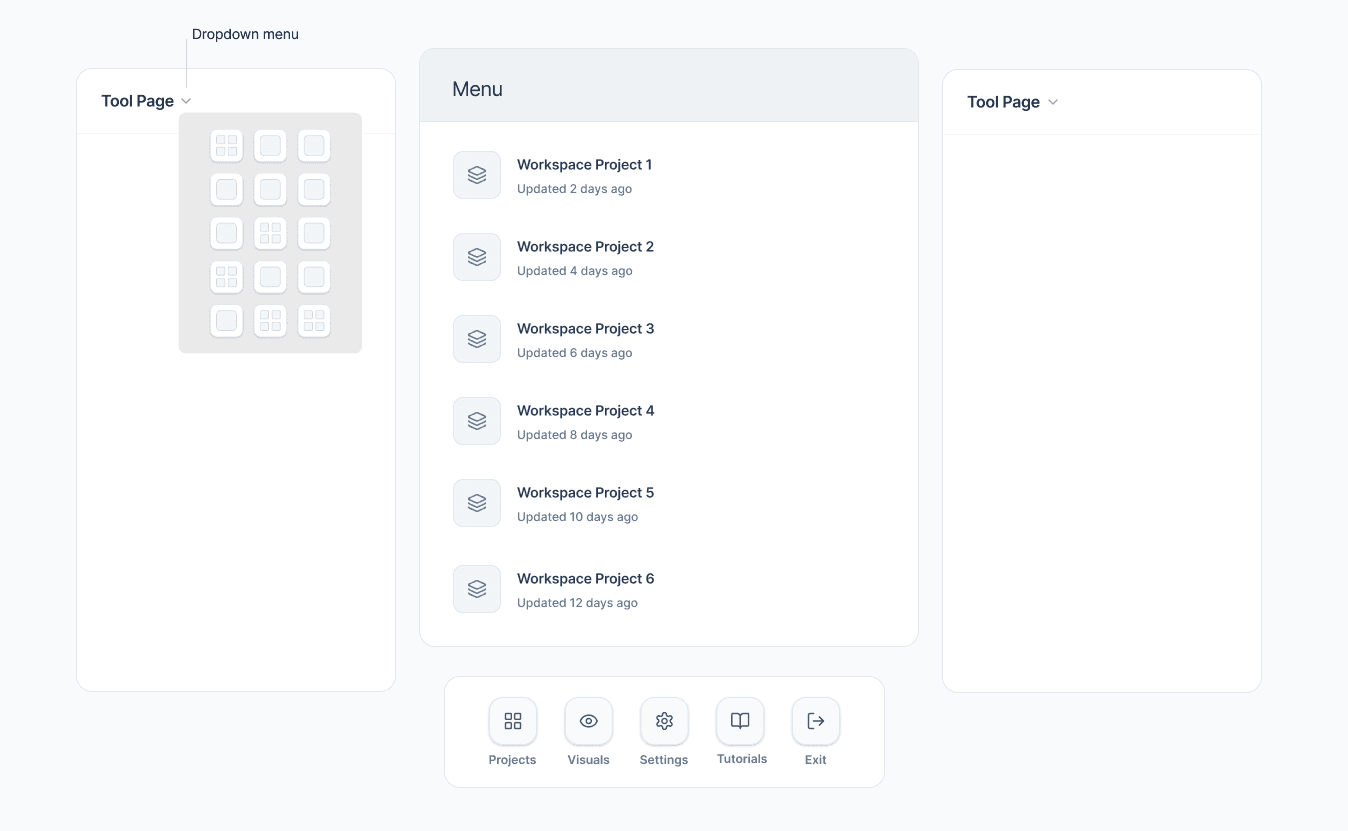
Task: Open Workspace Project 4 title
Action: tap(585, 411)
